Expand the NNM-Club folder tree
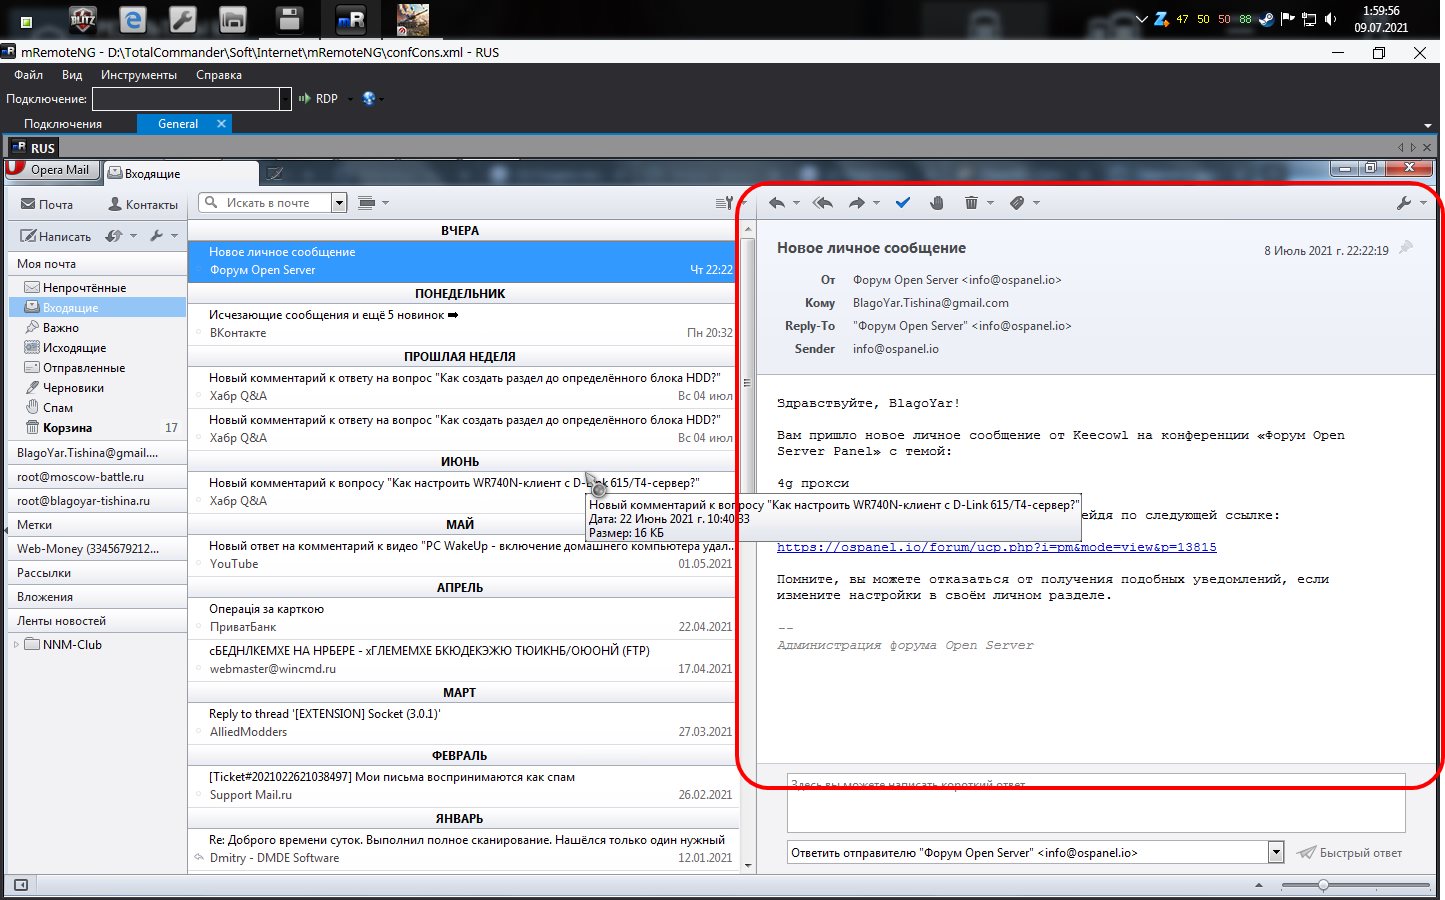Image resolution: width=1445 pixels, height=900 pixels. point(16,645)
